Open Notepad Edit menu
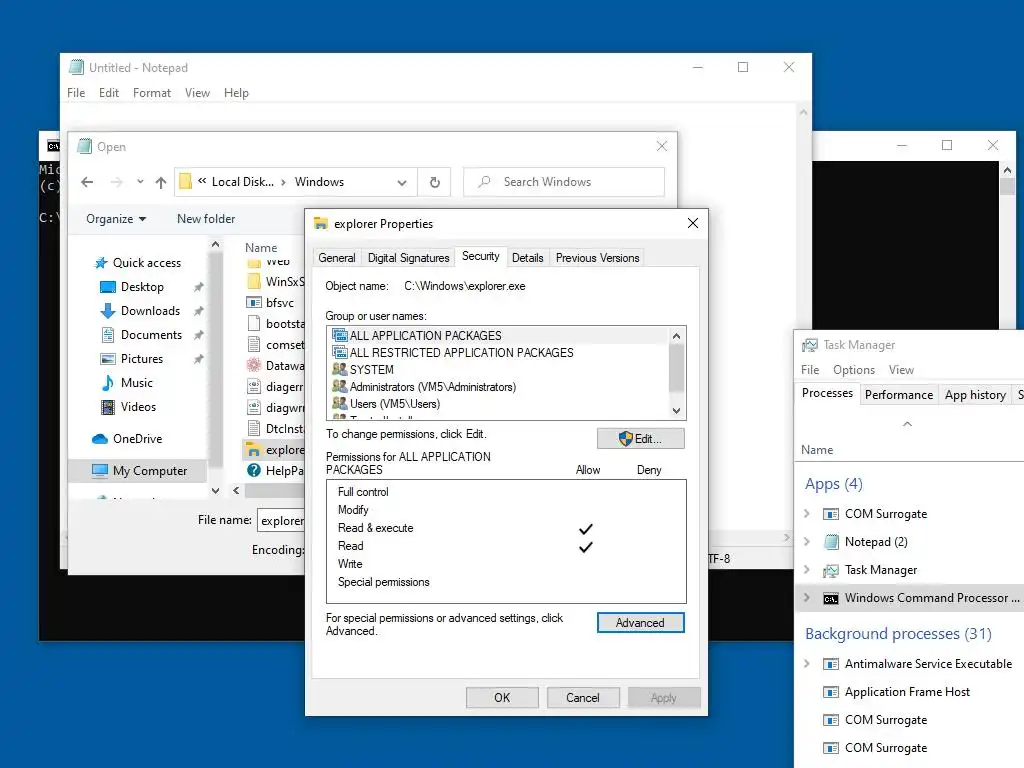The image size is (1024, 768). point(109,93)
